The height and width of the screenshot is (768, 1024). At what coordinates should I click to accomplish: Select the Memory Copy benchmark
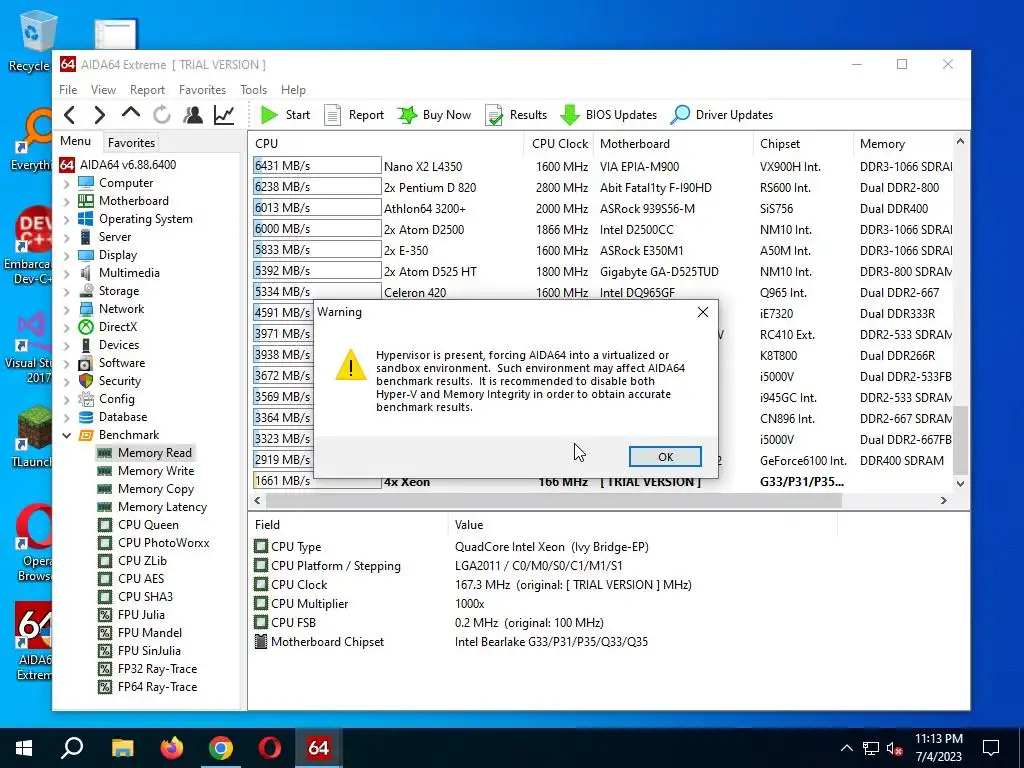tap(146, 489)
